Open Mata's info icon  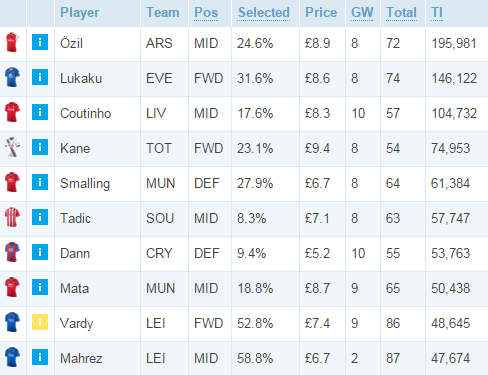(x=40, y=287)
